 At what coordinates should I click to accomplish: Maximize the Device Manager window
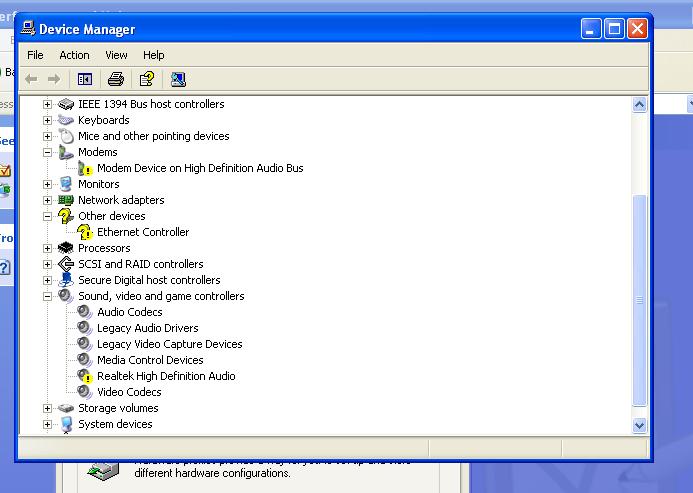pyautogui.click(x=614, y=29)
